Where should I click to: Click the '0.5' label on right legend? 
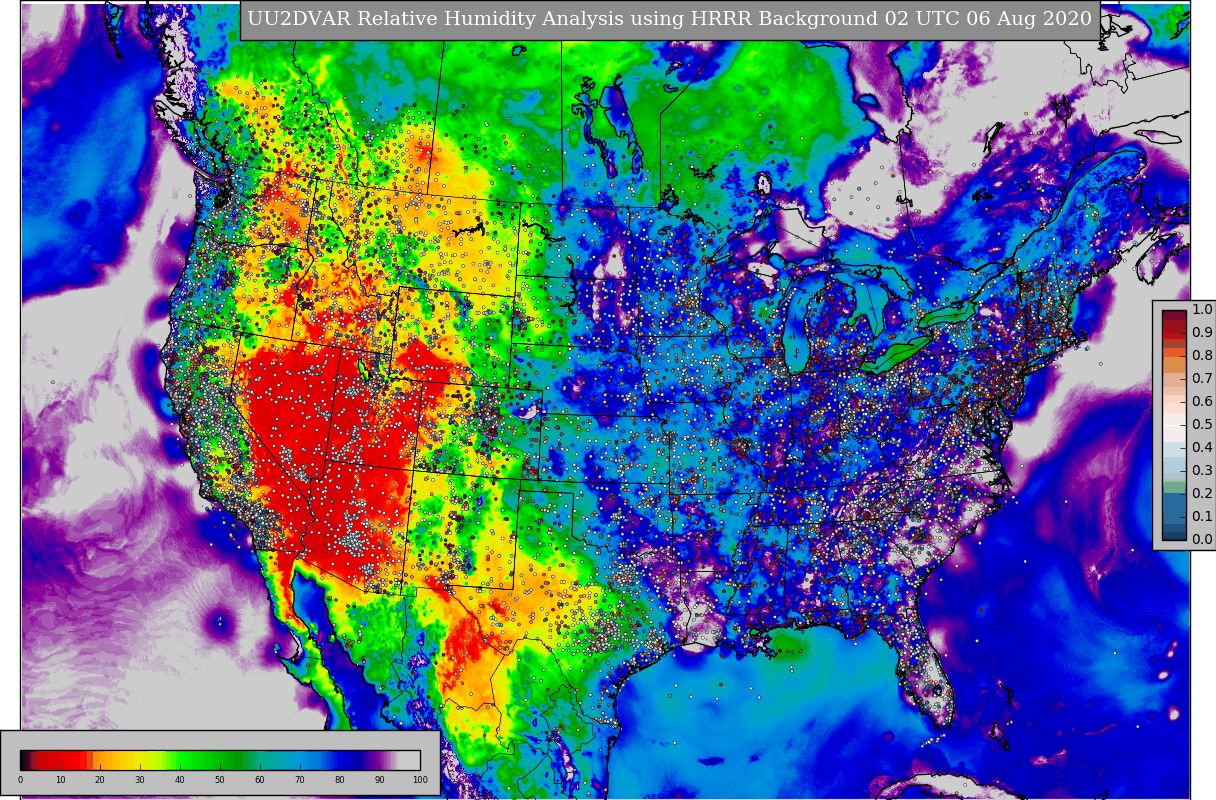coord(1202,425)
